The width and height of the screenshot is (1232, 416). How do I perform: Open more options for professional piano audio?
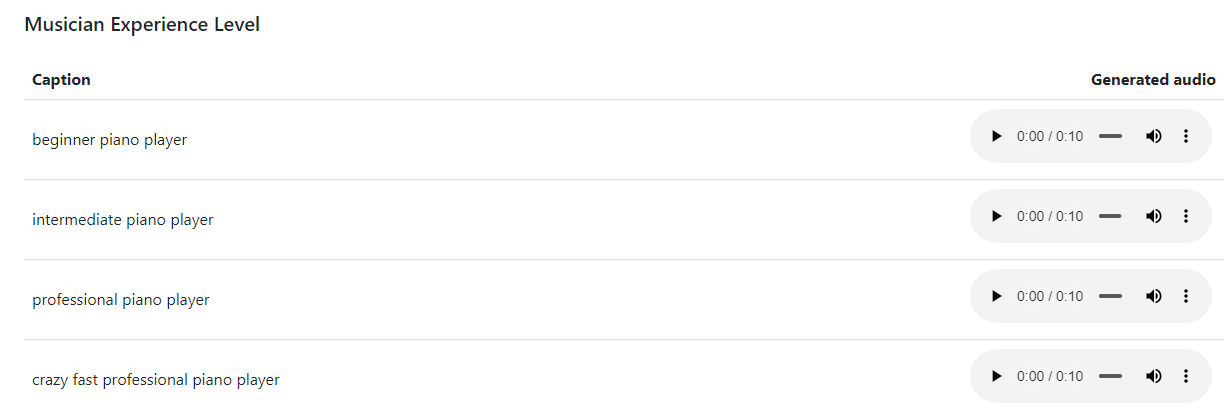point(1186,296)
